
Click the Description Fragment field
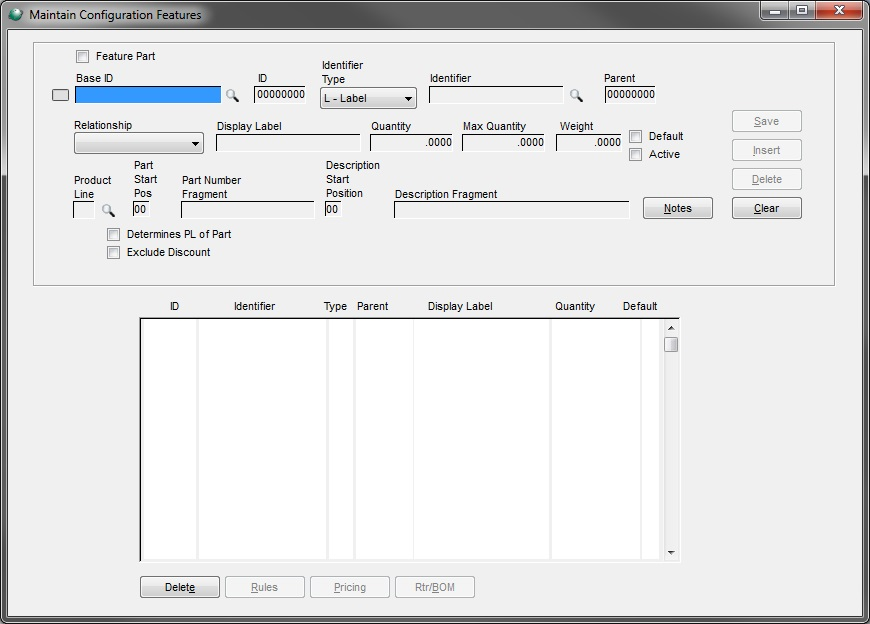pos(512,210)
